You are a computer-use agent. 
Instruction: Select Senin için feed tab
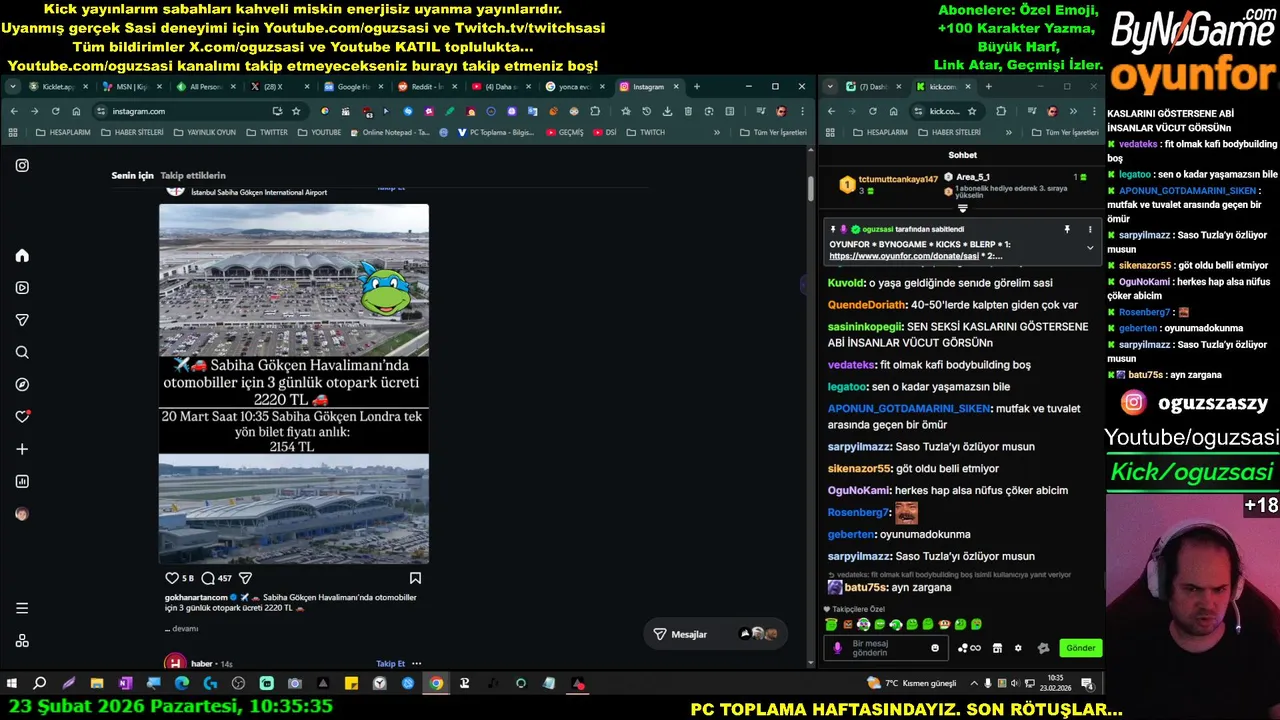(x=132, y=175)
